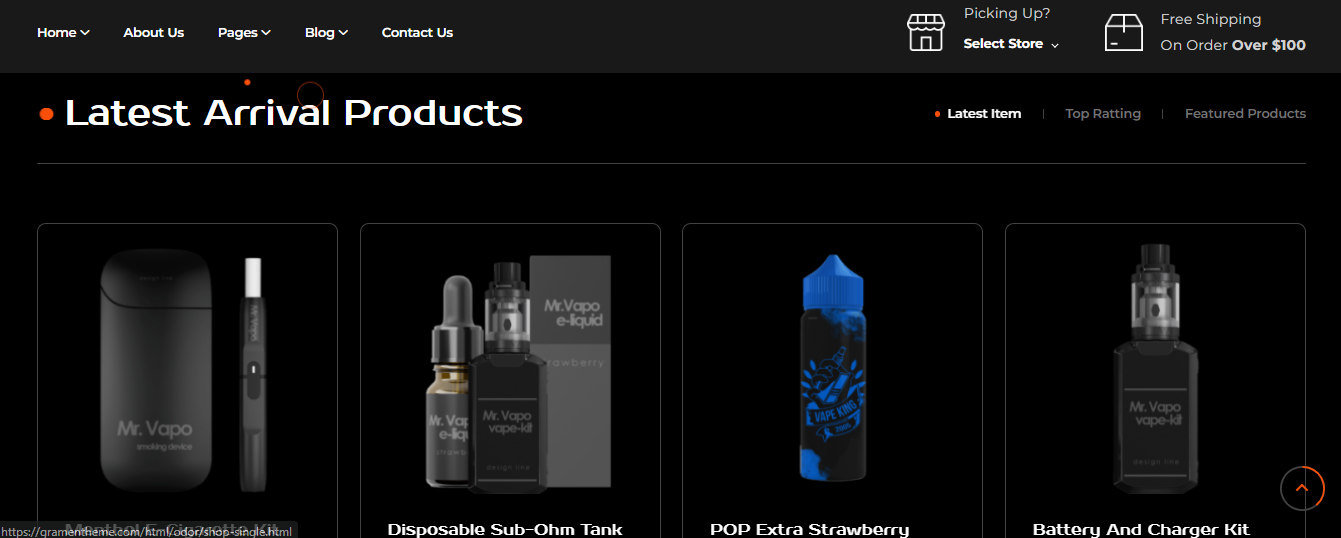The width and height of the screenshot is (1341, 538).
Task: Expand the Home menu chevron
Action: [x=85, y=33]
